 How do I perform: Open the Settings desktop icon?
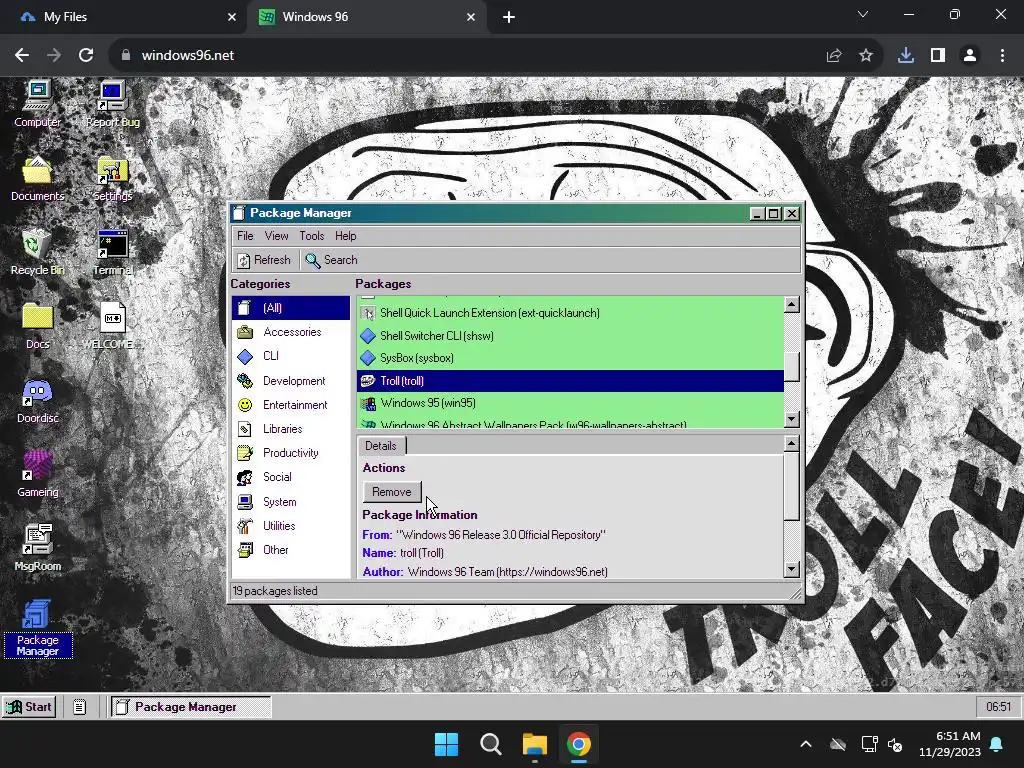tap(112, 178)
